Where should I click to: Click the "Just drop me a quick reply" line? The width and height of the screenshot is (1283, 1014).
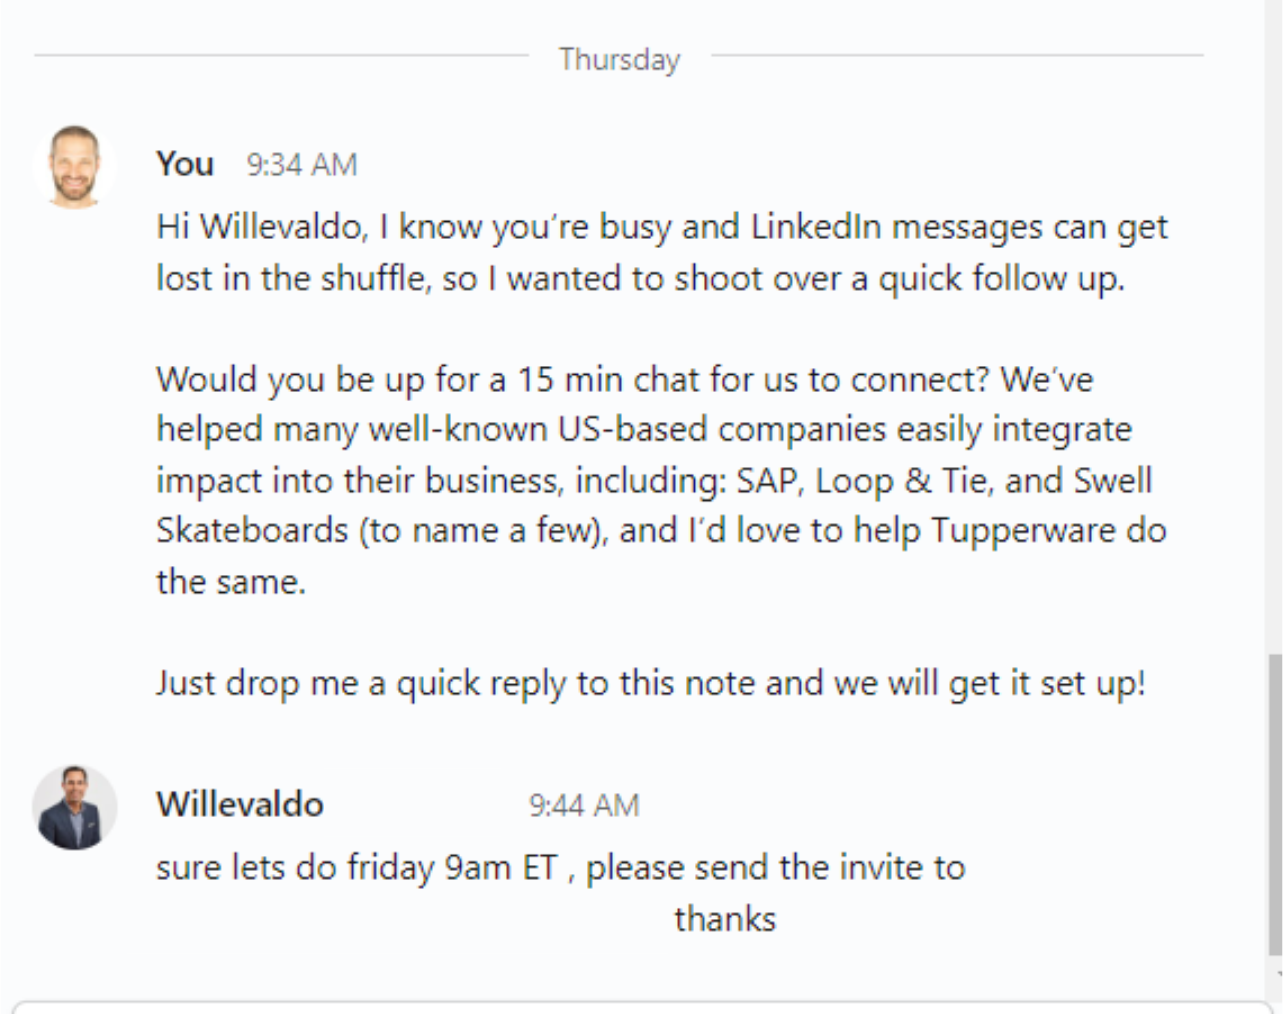pos(651,684)
